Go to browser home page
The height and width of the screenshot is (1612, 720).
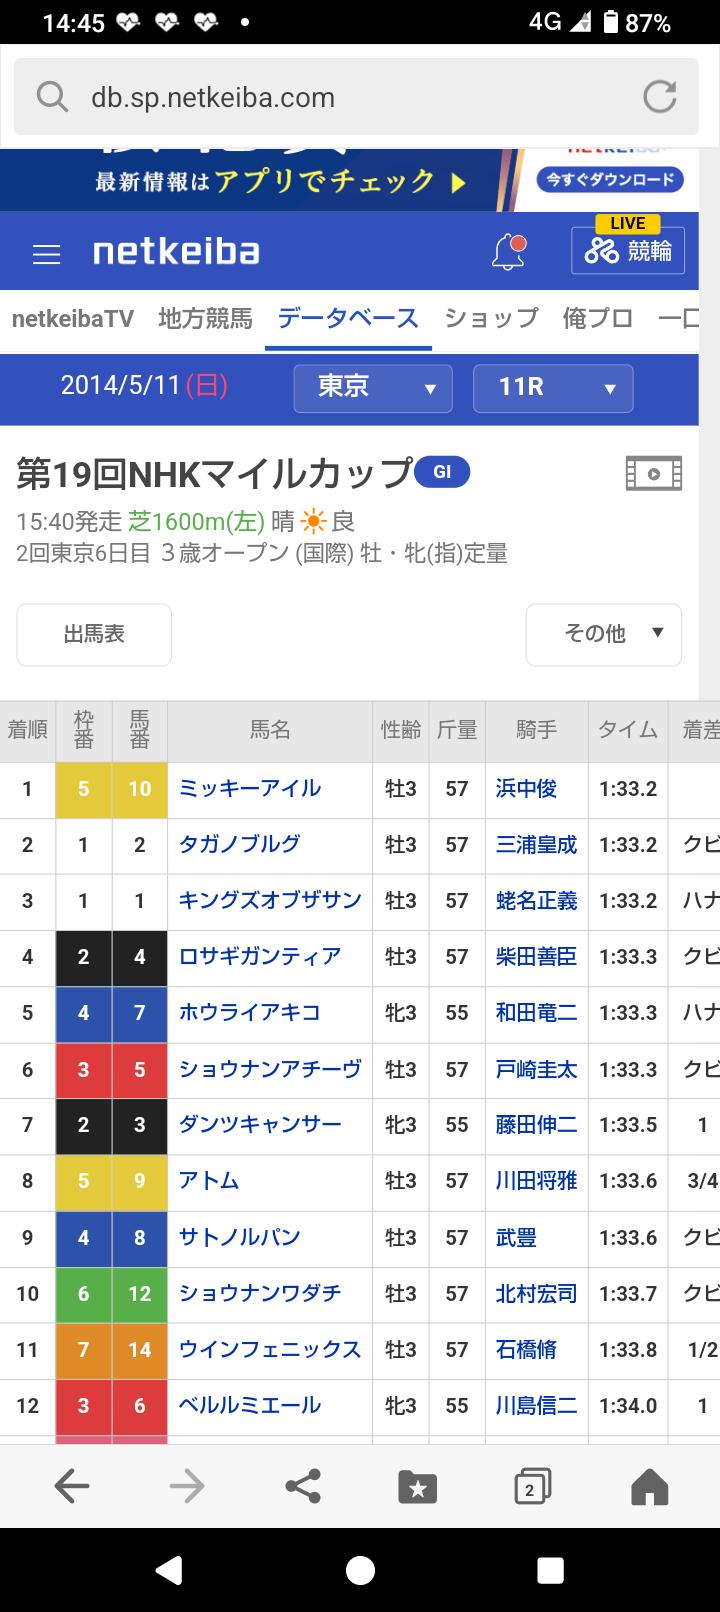649,1487
